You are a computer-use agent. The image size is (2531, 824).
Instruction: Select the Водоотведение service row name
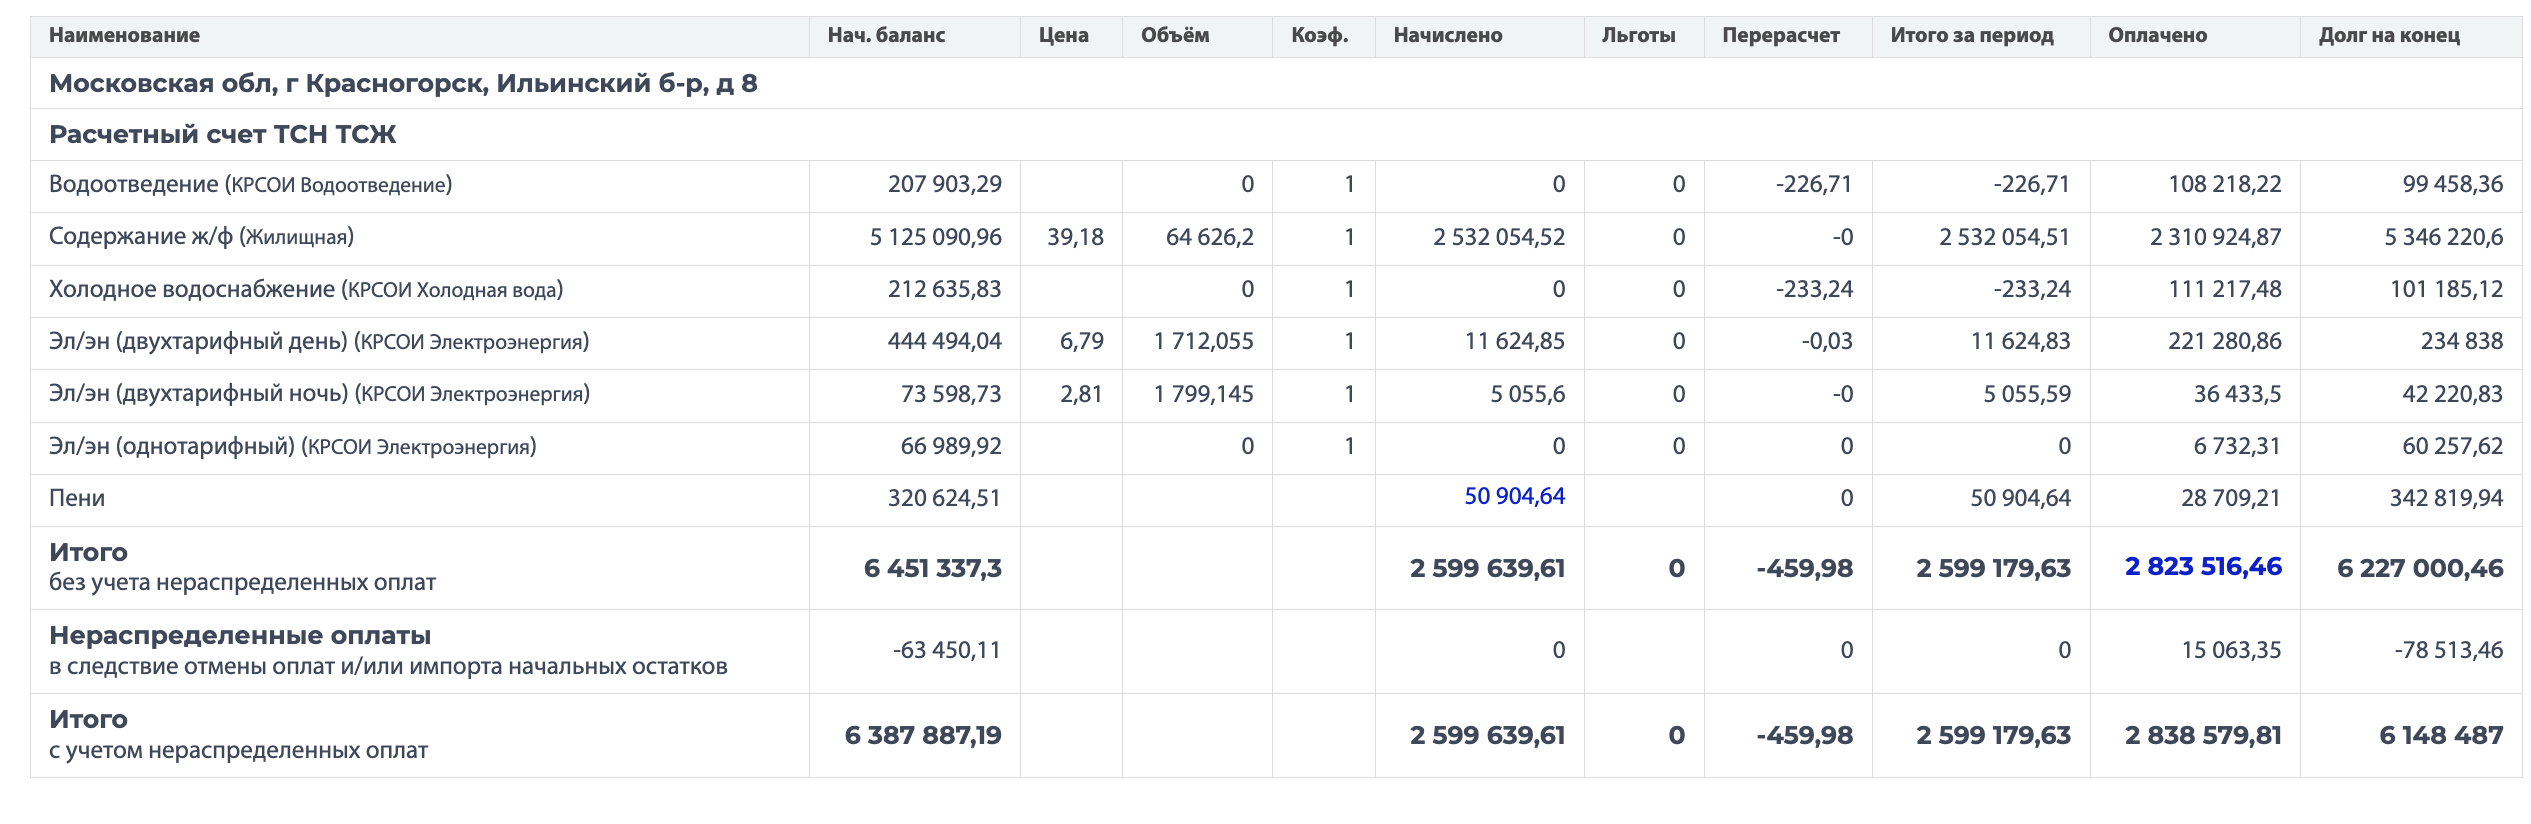click(x=250, y=185)
